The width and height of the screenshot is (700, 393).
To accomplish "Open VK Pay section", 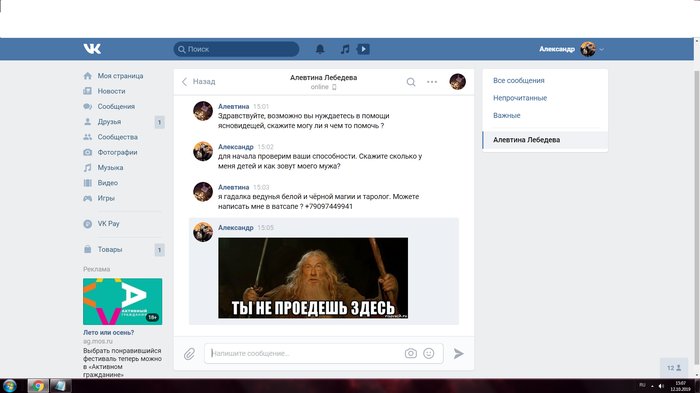I will [108, 224].
